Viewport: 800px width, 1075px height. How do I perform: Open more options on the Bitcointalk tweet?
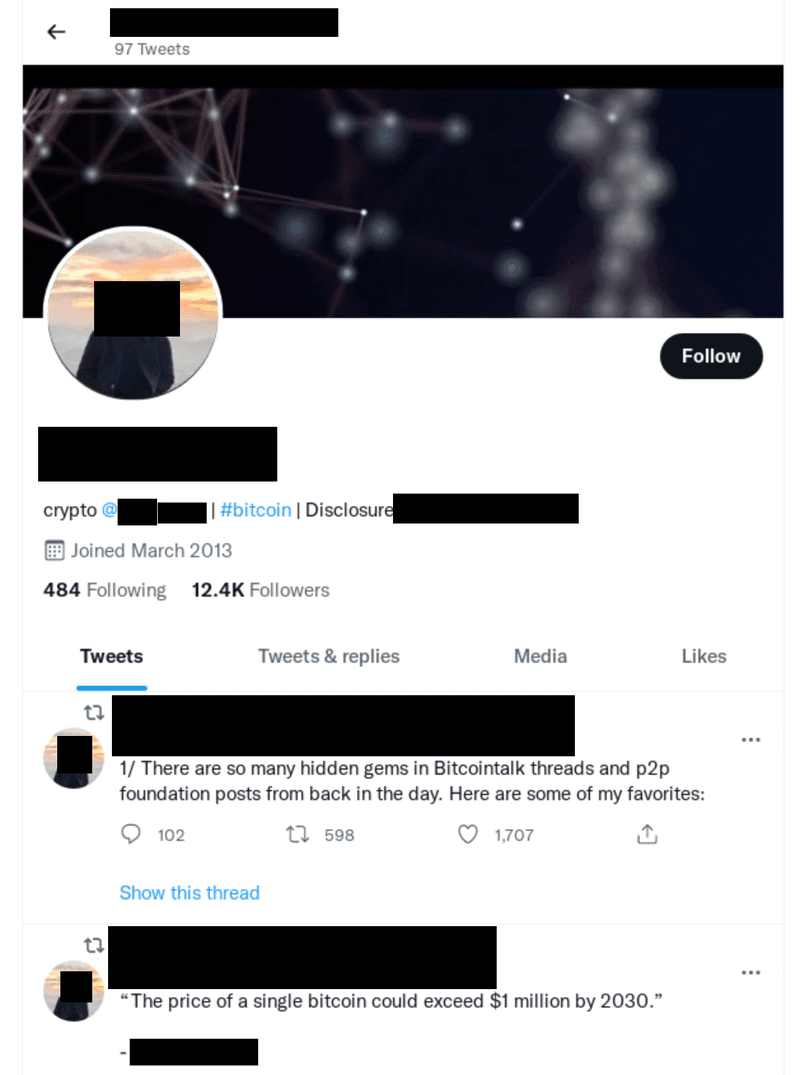pyautogui.click(x=751, y=740)
